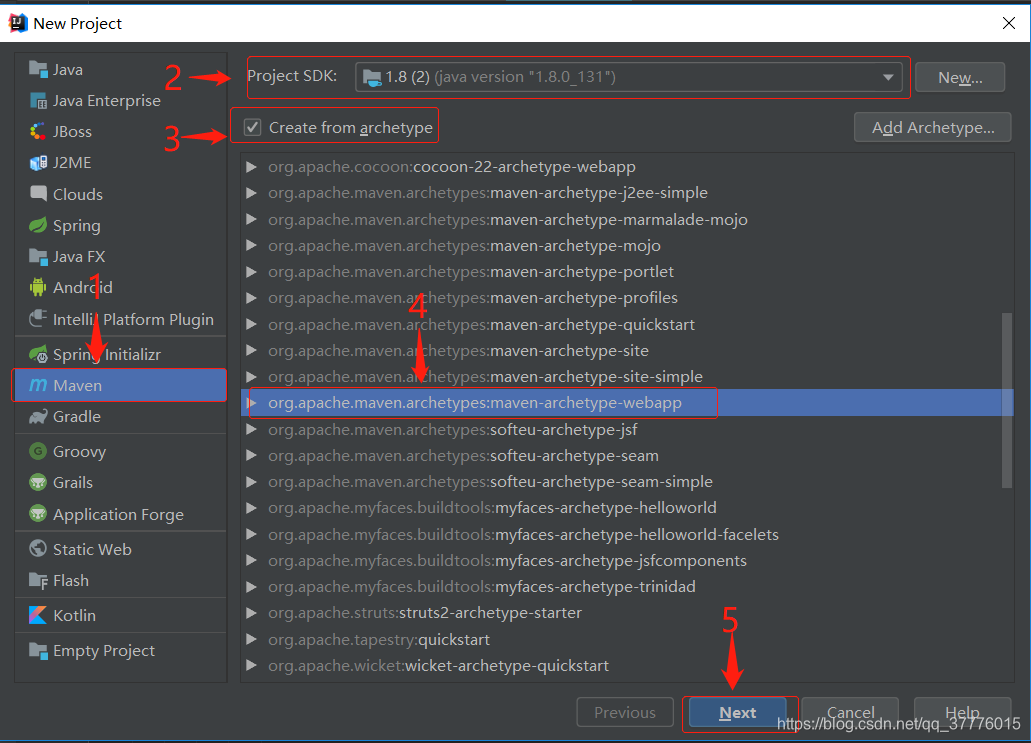Click the Empty Project icon
Image resolution: width=1031 pixels, height=743 pixels.
[x=38, y=650]
